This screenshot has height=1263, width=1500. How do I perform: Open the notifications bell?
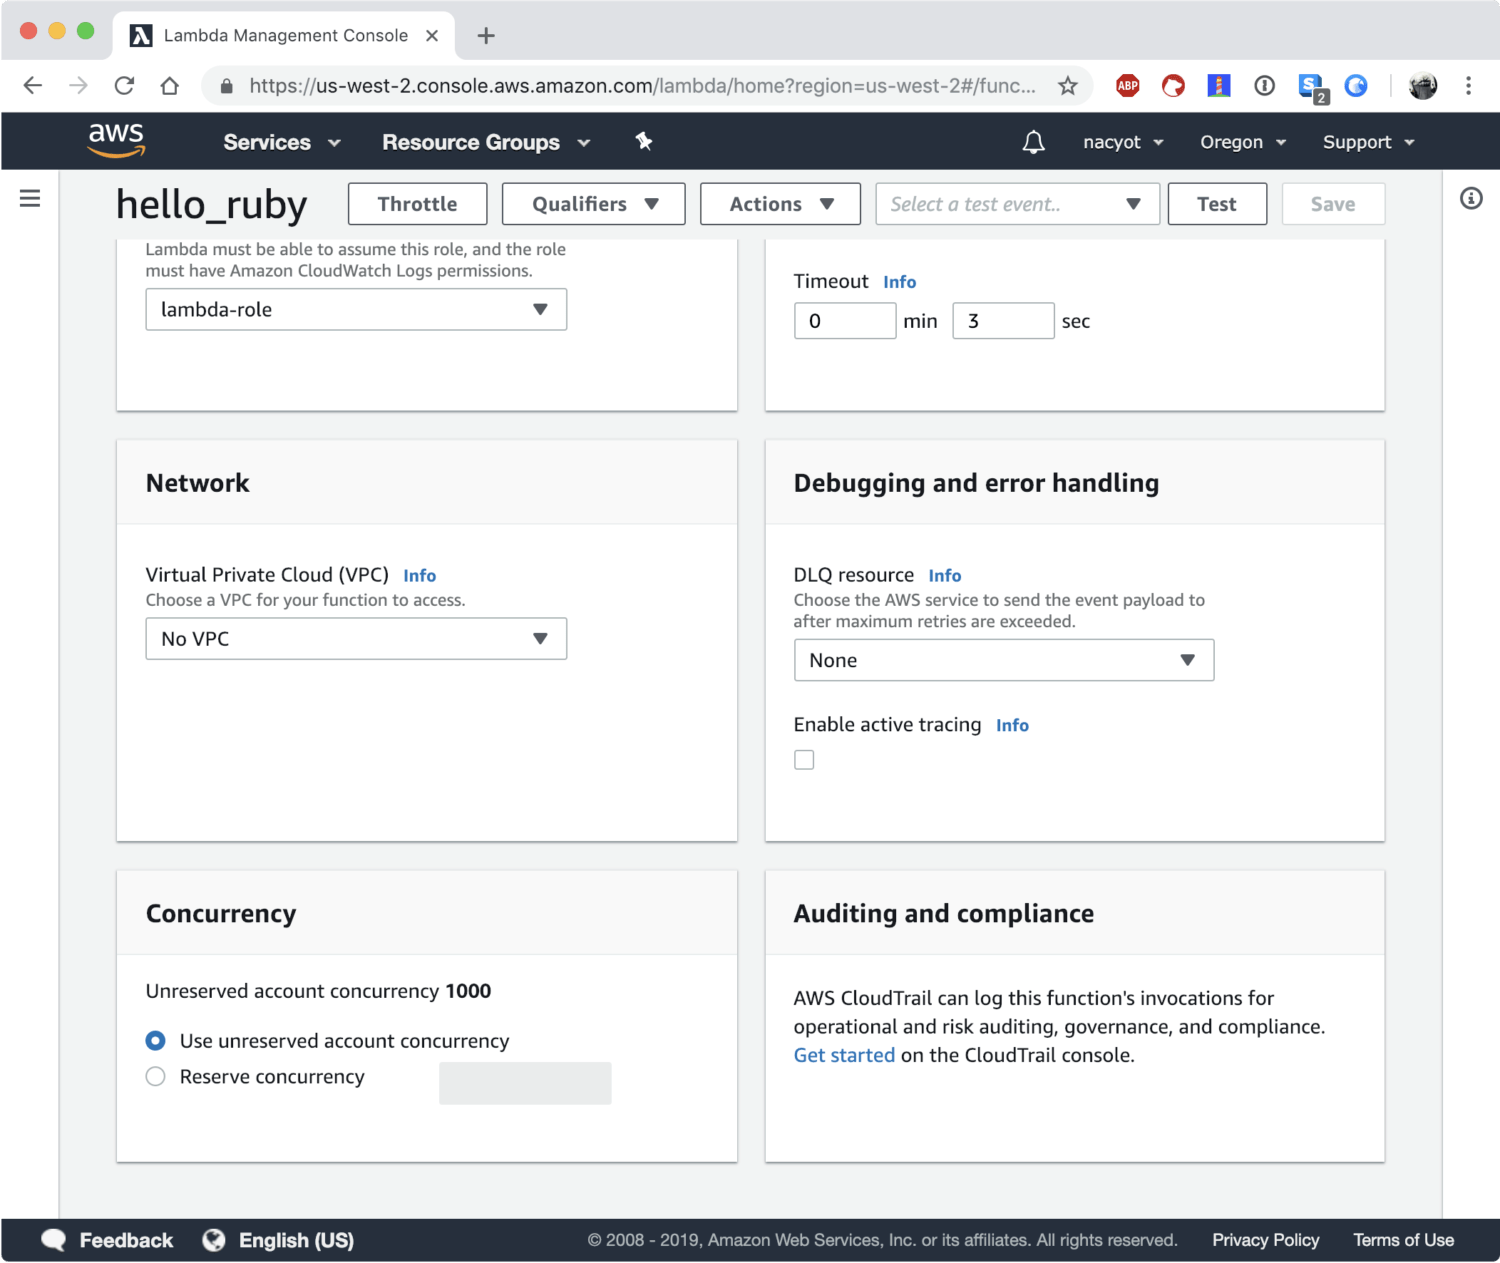coord(1033,142)
